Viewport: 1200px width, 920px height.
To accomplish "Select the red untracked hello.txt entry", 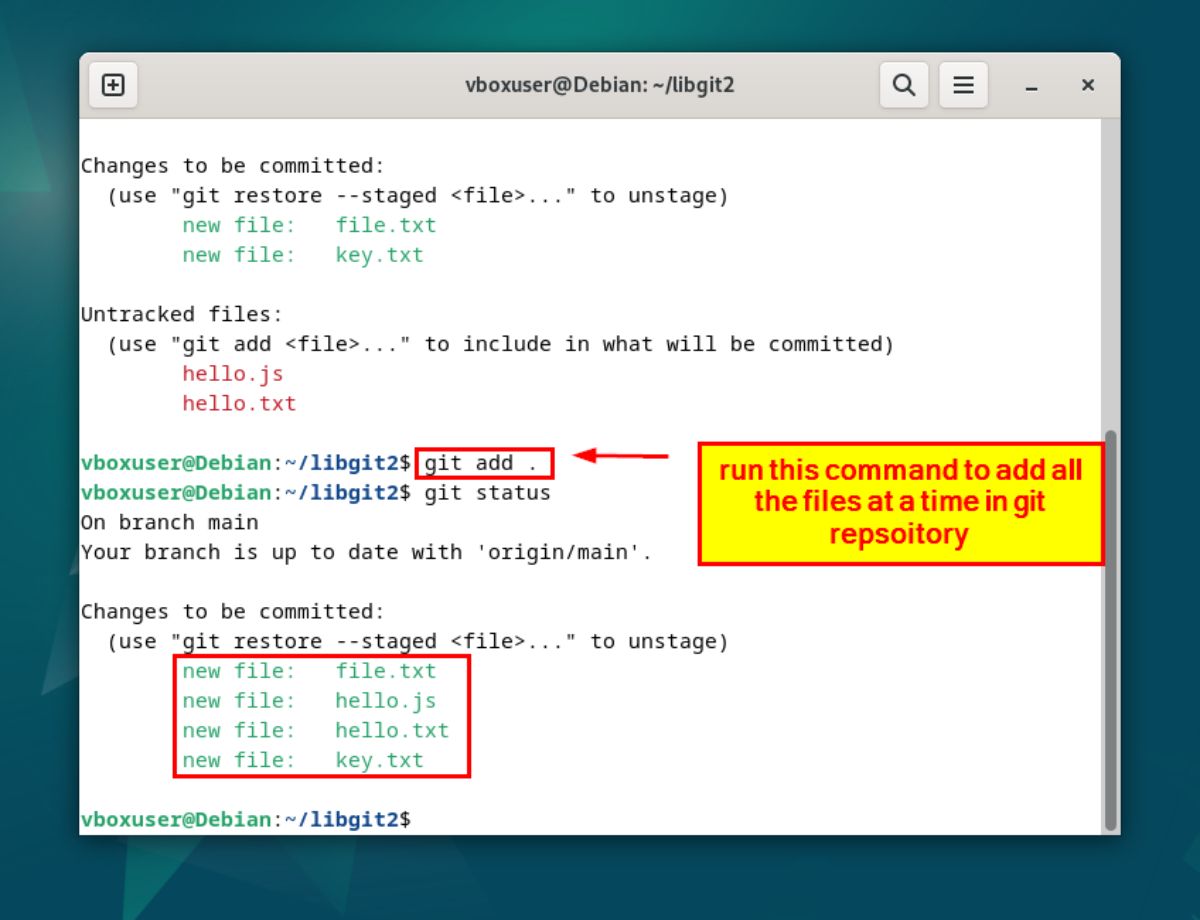I will point(239,404).
